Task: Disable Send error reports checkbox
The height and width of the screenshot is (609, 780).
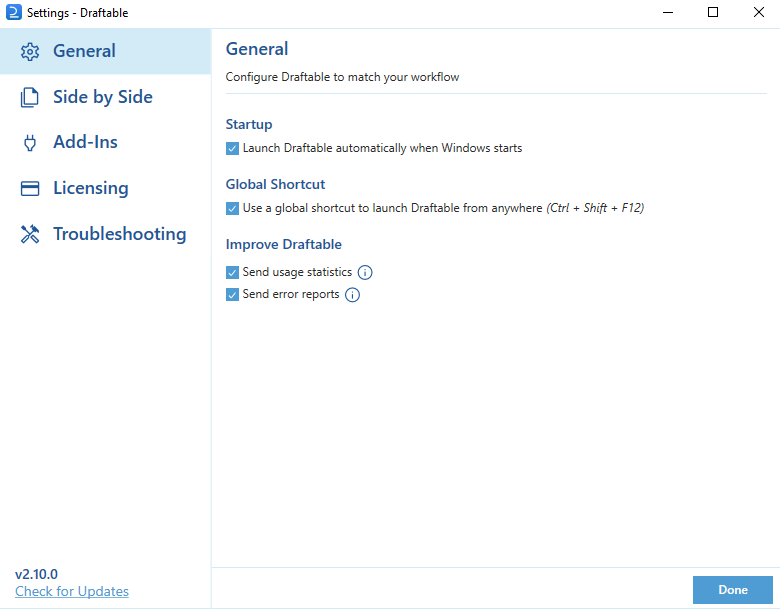Action: point(232,295)
